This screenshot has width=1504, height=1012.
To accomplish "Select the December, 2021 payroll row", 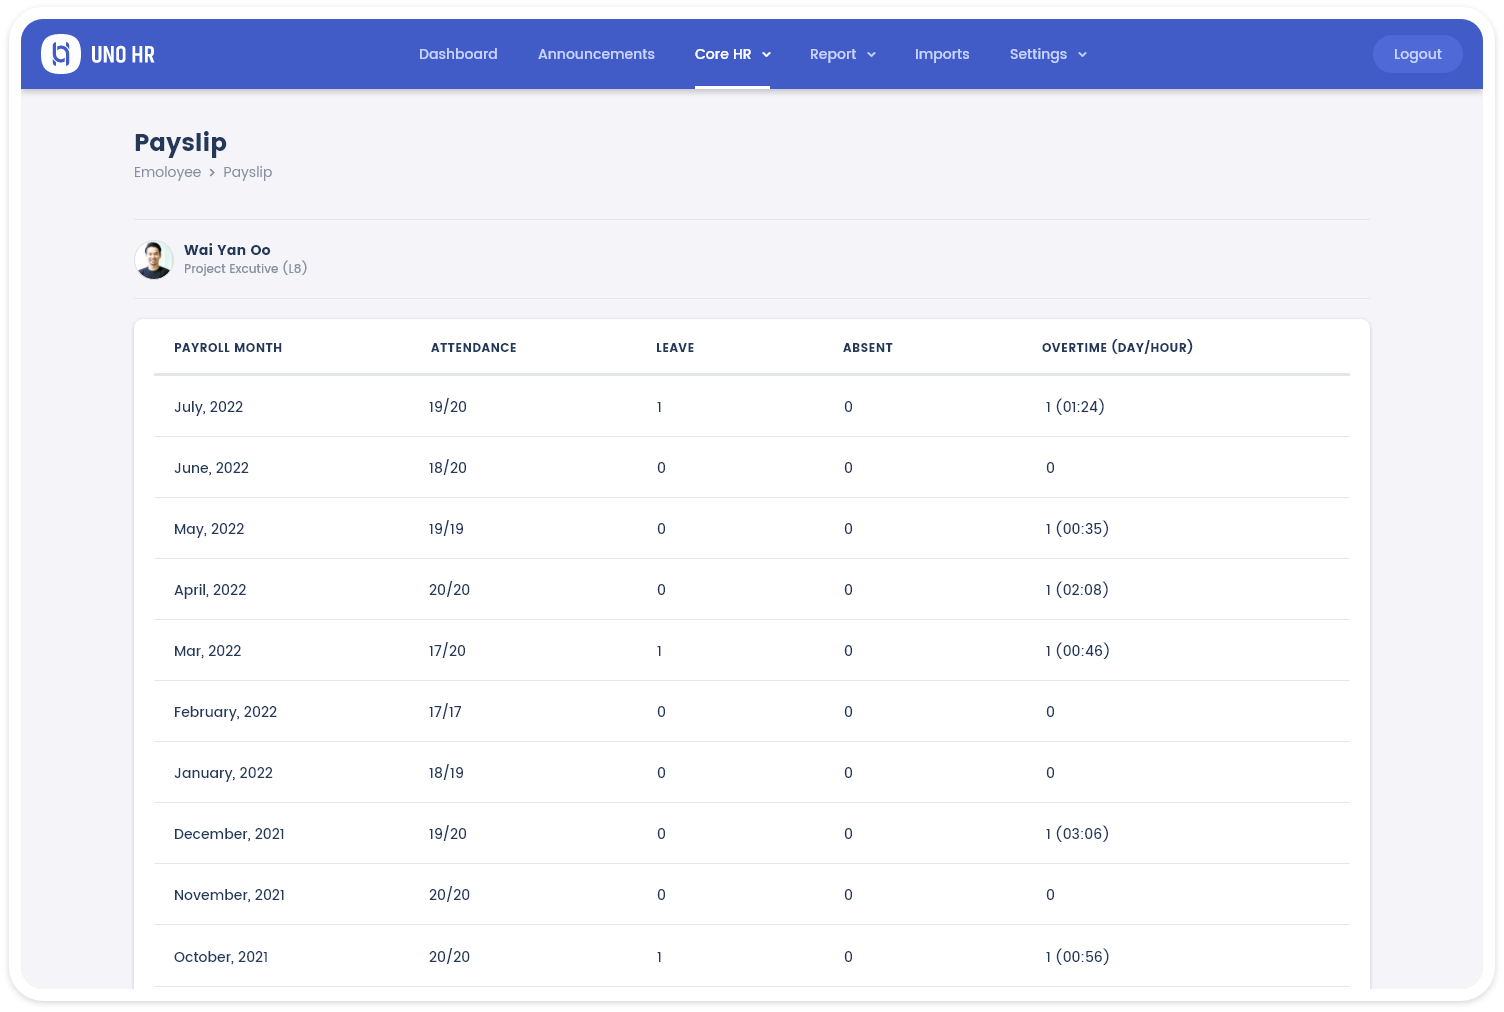I will 229,834.
